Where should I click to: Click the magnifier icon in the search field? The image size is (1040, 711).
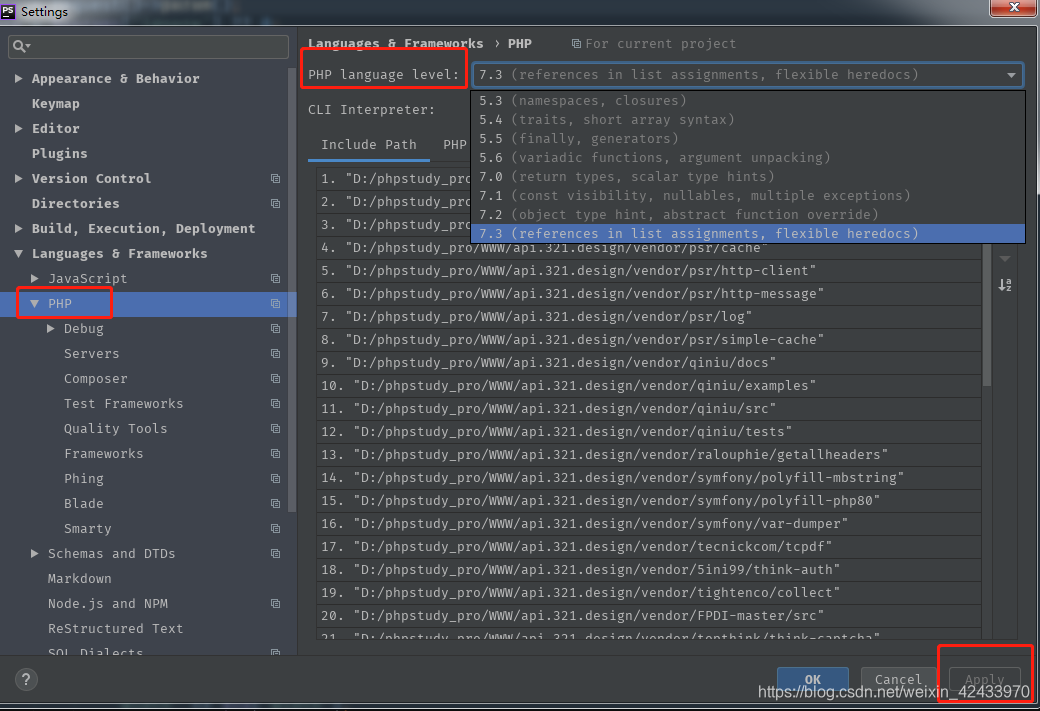coord(19,46)
